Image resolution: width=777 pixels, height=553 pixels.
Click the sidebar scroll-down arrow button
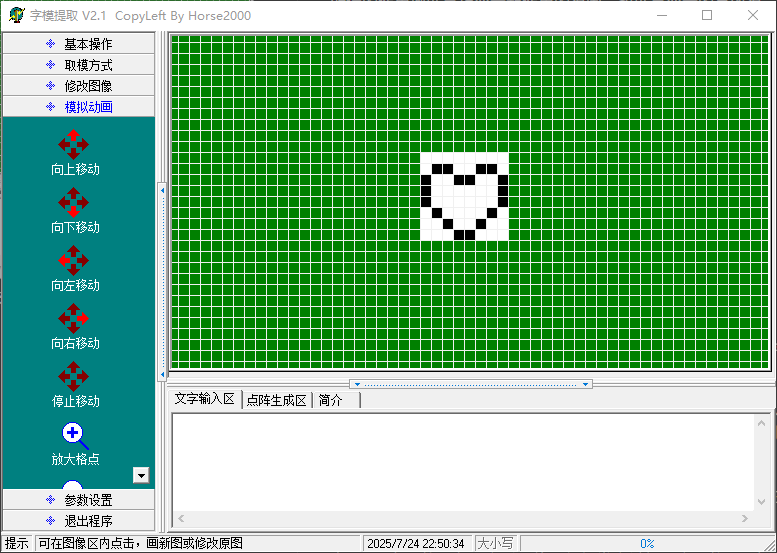pos(141,475)
